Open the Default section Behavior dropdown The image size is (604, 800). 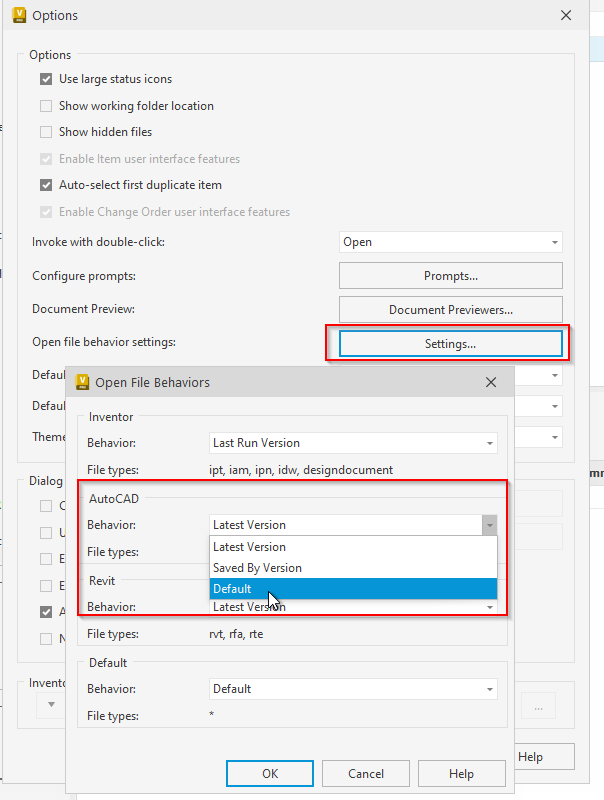click(x=489, y=688)
